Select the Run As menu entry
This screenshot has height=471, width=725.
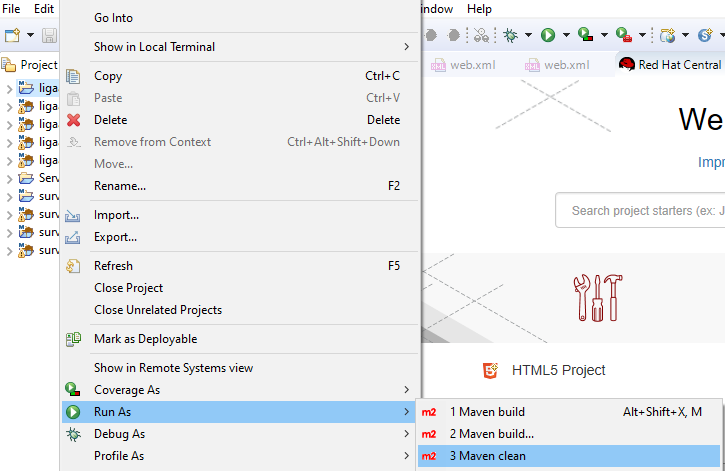pyautogui.click(x=240, y=412)
